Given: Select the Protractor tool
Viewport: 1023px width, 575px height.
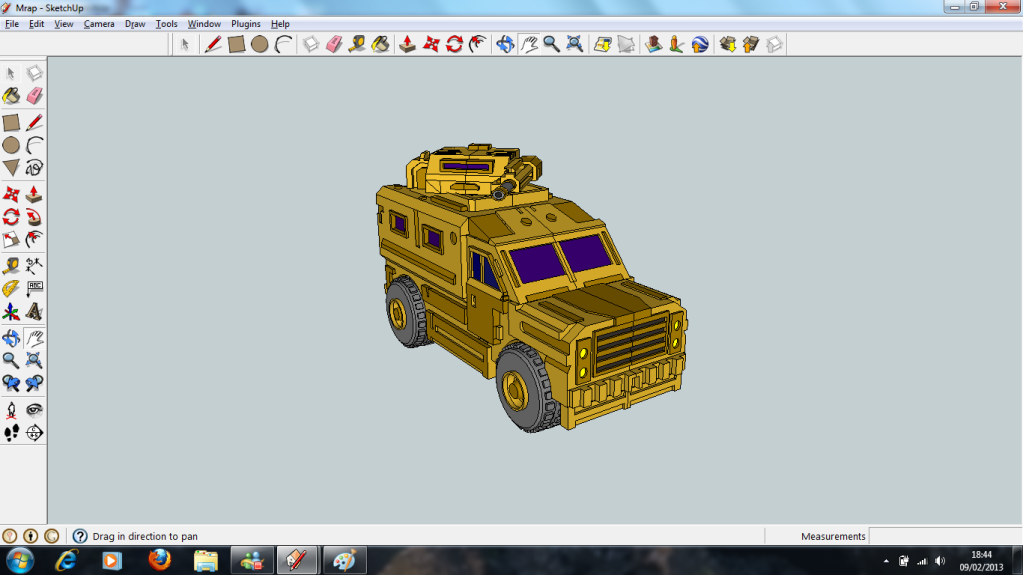Looking at the screenshot, I should click(x=11, y=288).
